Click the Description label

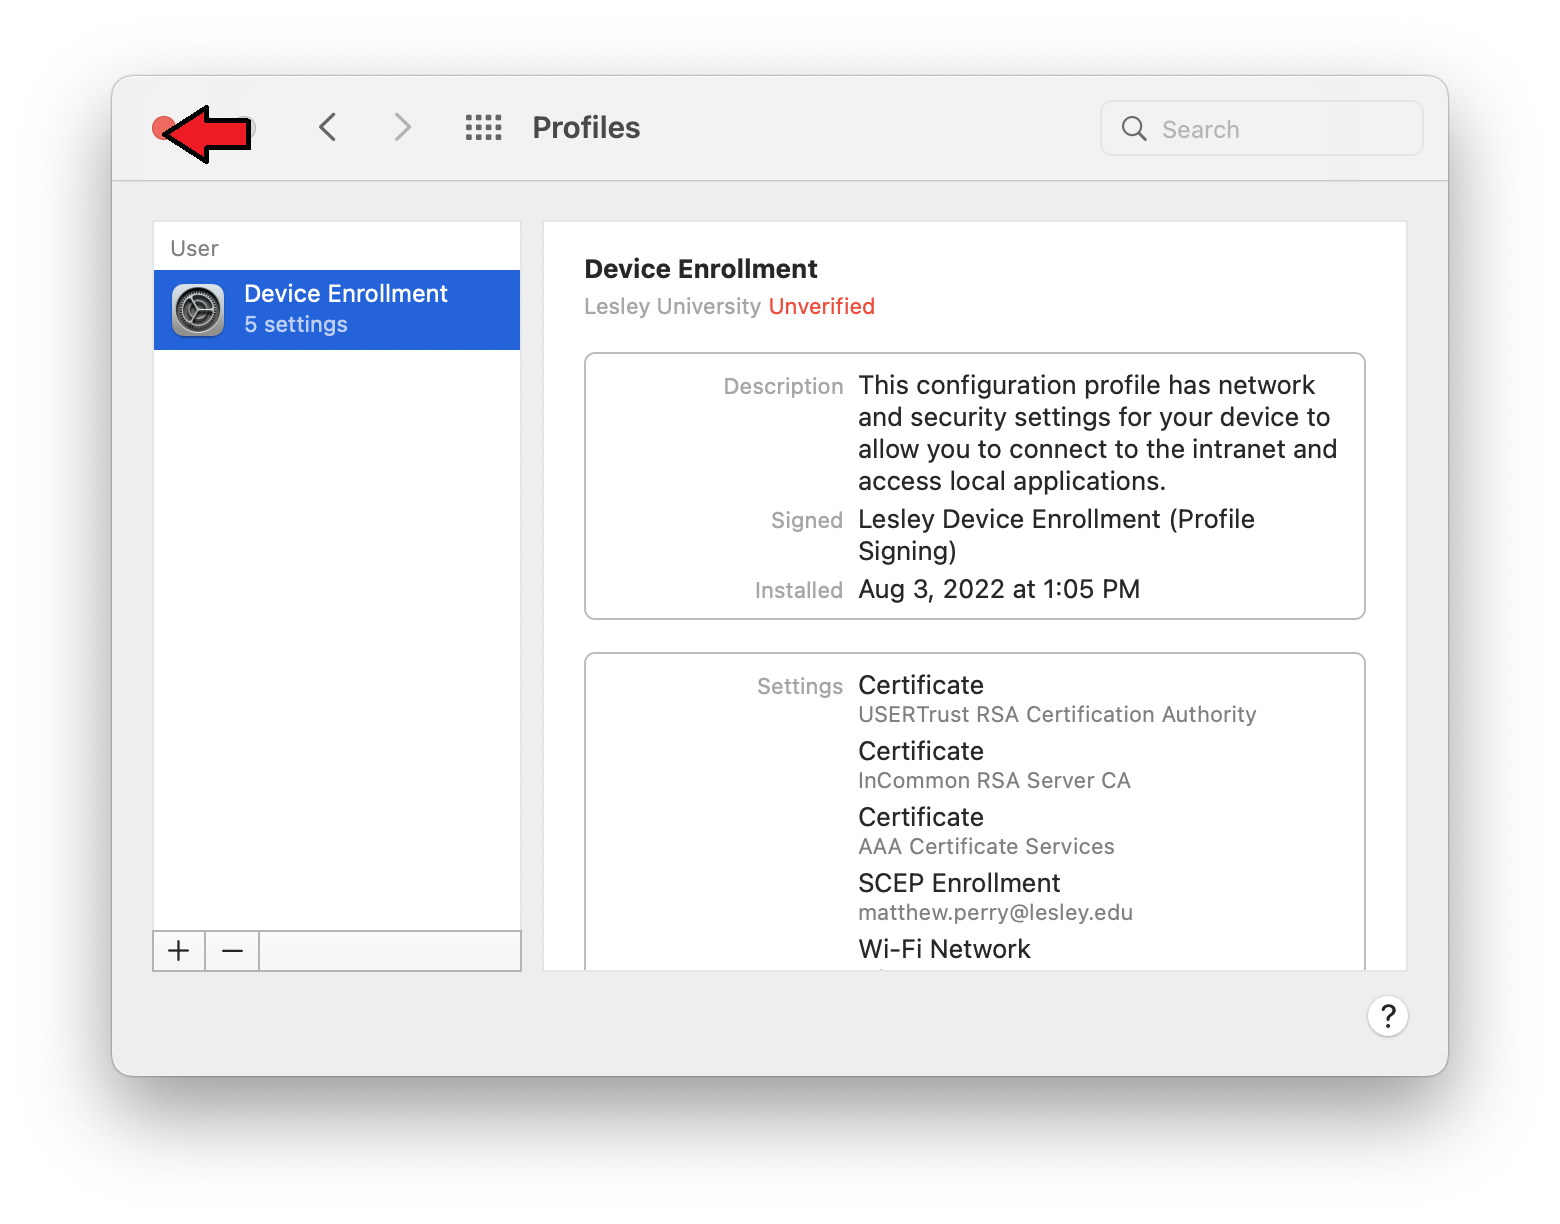click(783, 386)
